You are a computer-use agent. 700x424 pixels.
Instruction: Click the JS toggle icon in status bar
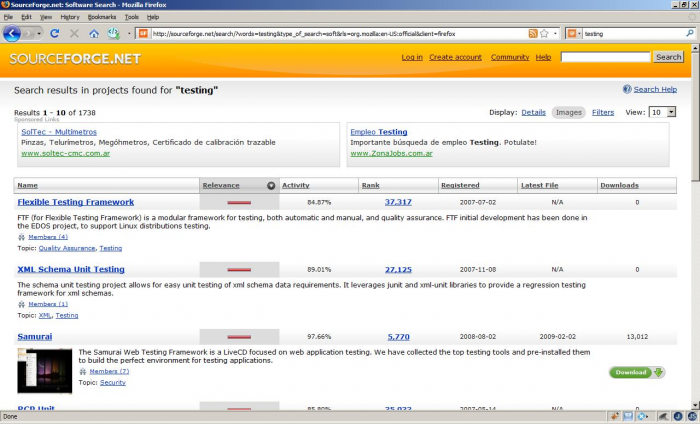(x=692, y=416)
